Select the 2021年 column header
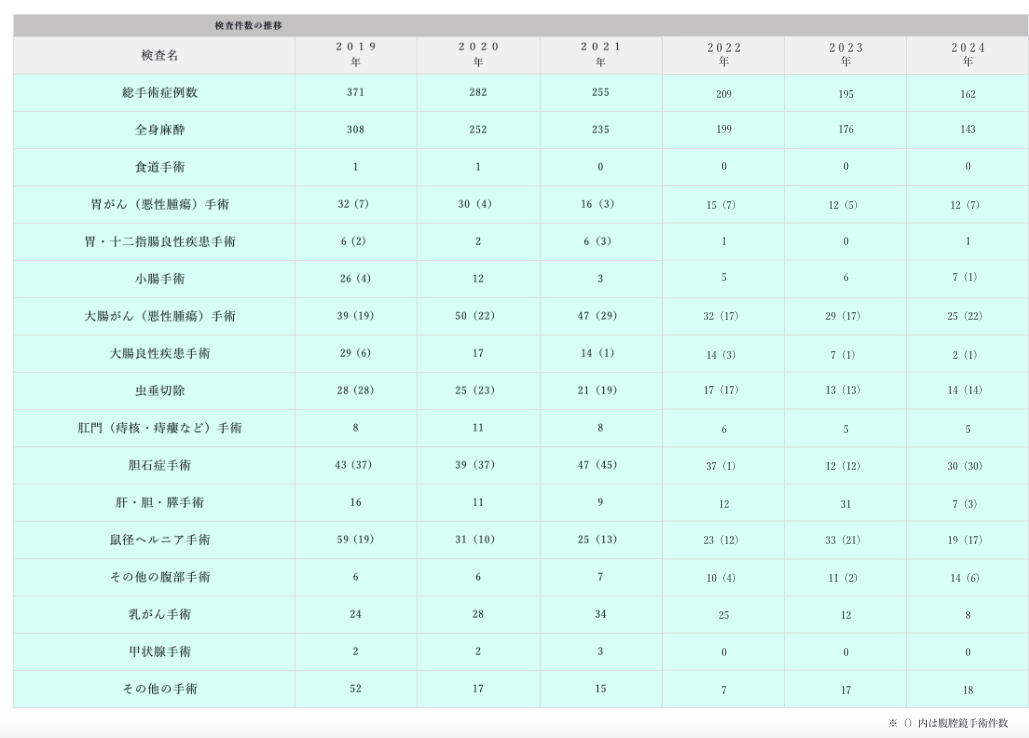Image resolution: width=1029 pixels, height=738 pixels. [x=600, y=54]
